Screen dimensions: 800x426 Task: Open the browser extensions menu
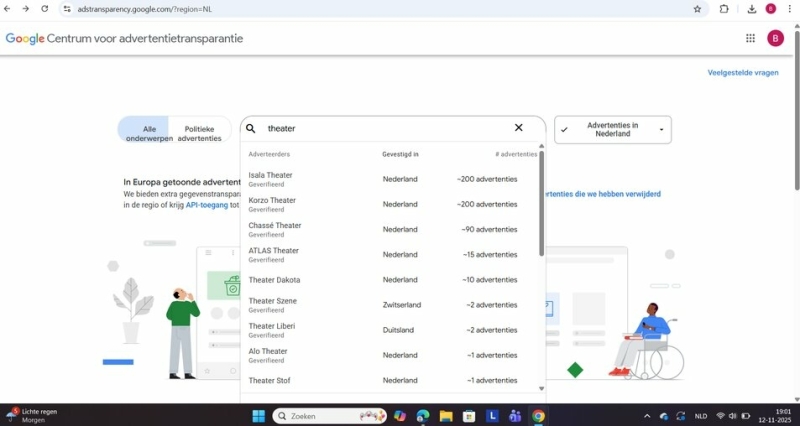coord(724,9)
